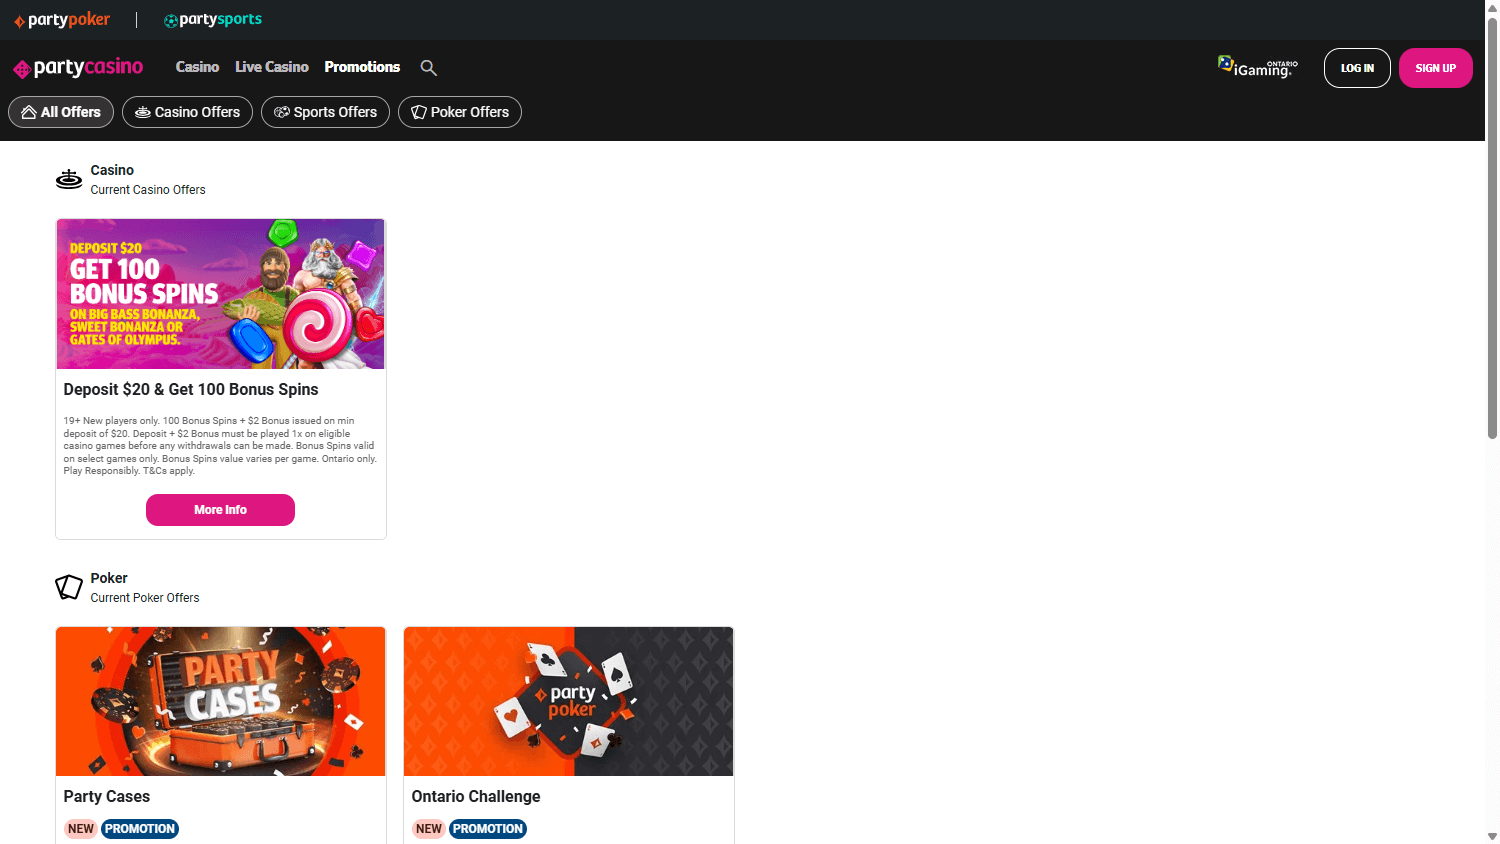The height and width of the screenshot is (844, 1500).
Task: Click the Poker section cards icon
Action: click(69, 587)
